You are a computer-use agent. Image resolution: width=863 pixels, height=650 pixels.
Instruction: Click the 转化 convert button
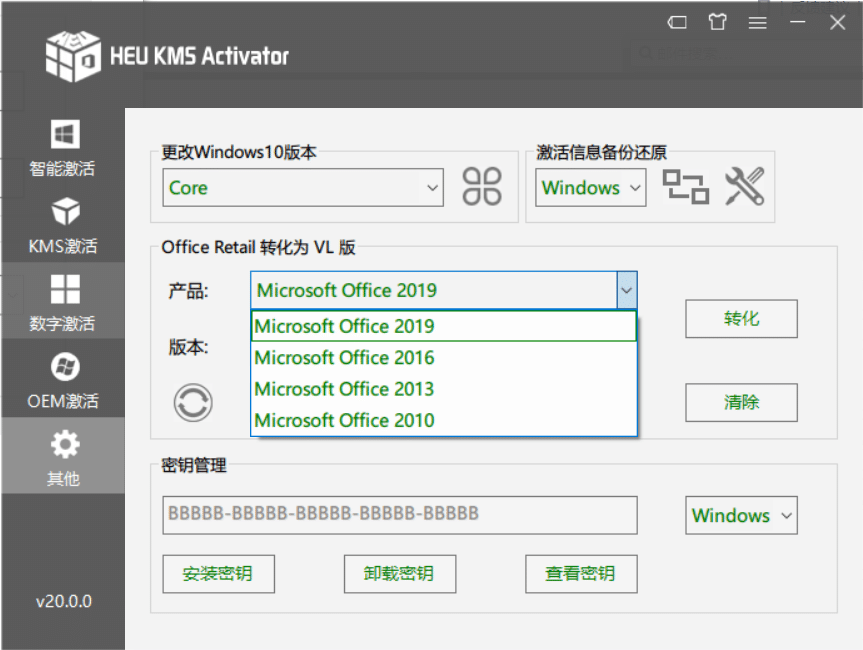point(741,319)
